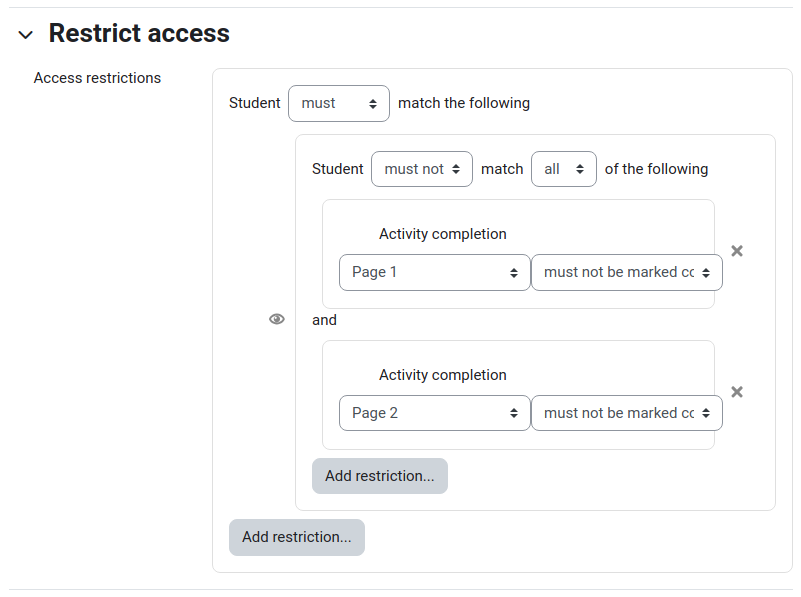Click Activity completion heading above Page 2

pyautogui.click(x=442, y=375)
